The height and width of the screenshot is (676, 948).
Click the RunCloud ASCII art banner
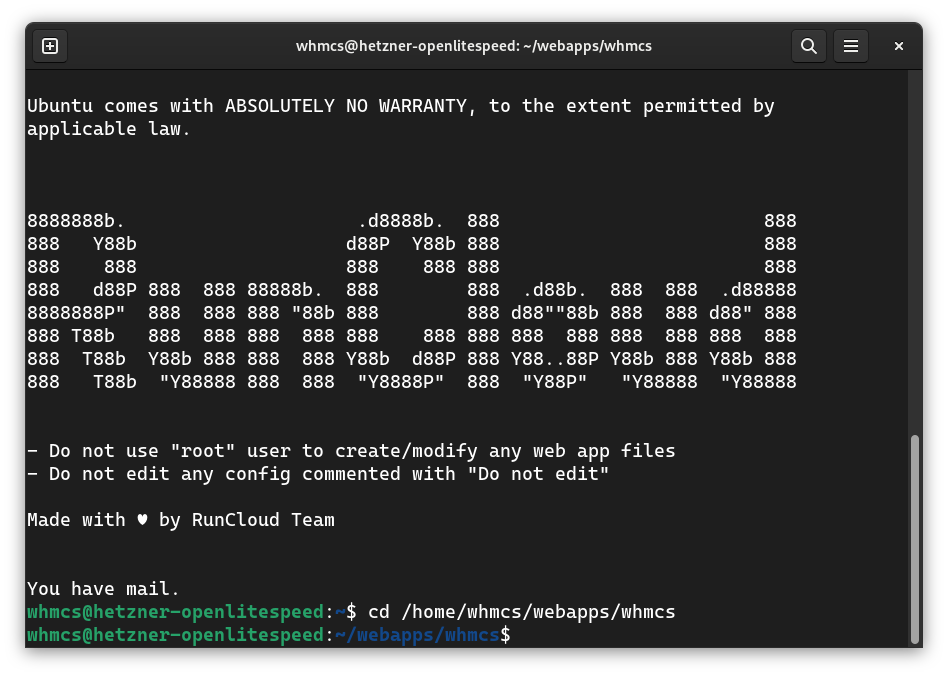tap(412, 301)
